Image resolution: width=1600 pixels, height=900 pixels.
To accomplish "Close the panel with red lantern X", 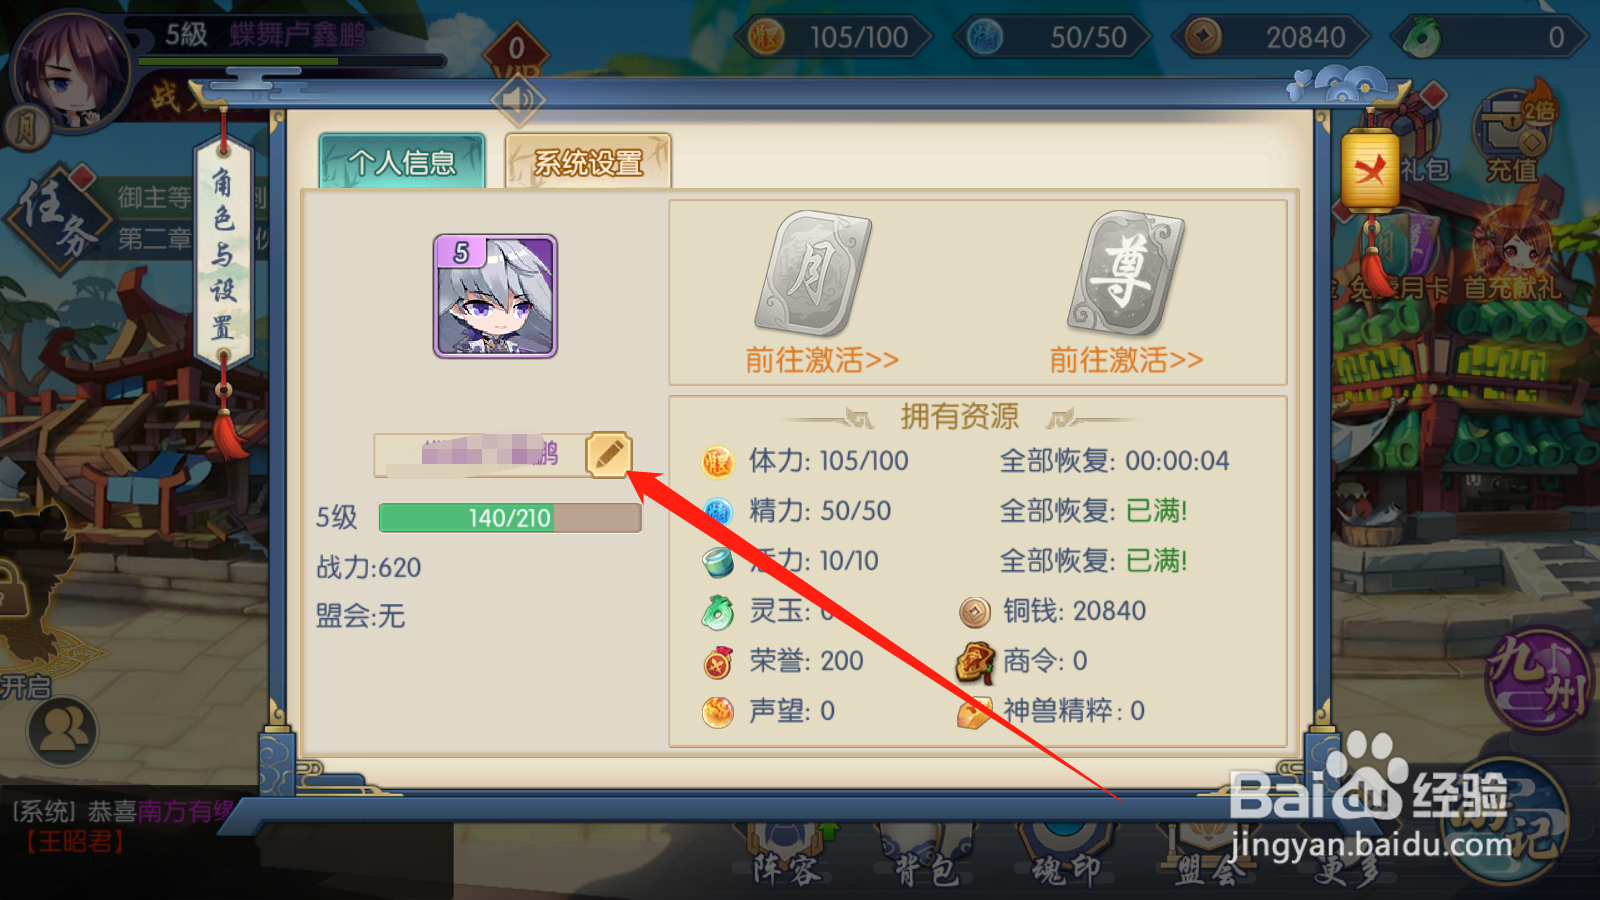I will tap(1370, 170).
